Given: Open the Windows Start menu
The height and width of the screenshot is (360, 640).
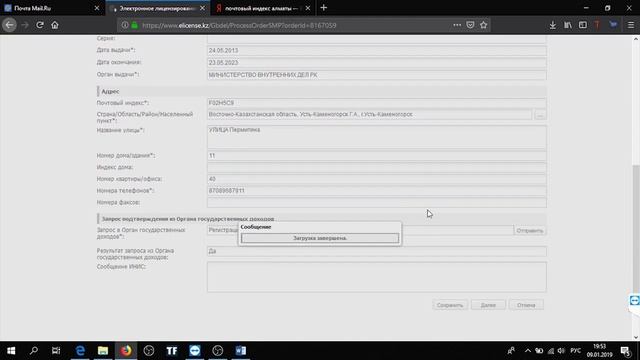Looking at the screenshot, I should point(11,351).
